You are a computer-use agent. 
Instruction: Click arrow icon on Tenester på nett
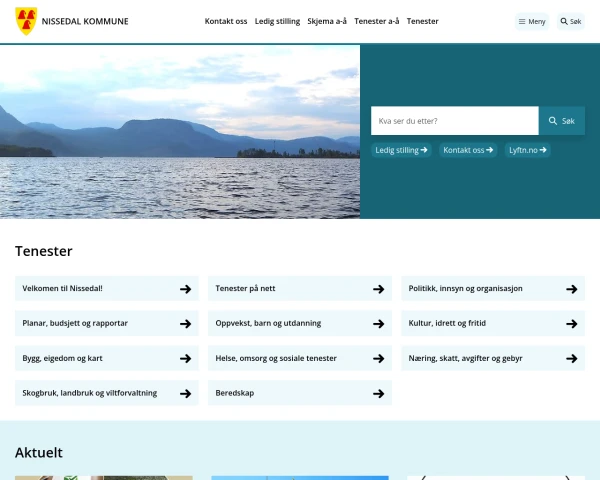tap(378, 289)
